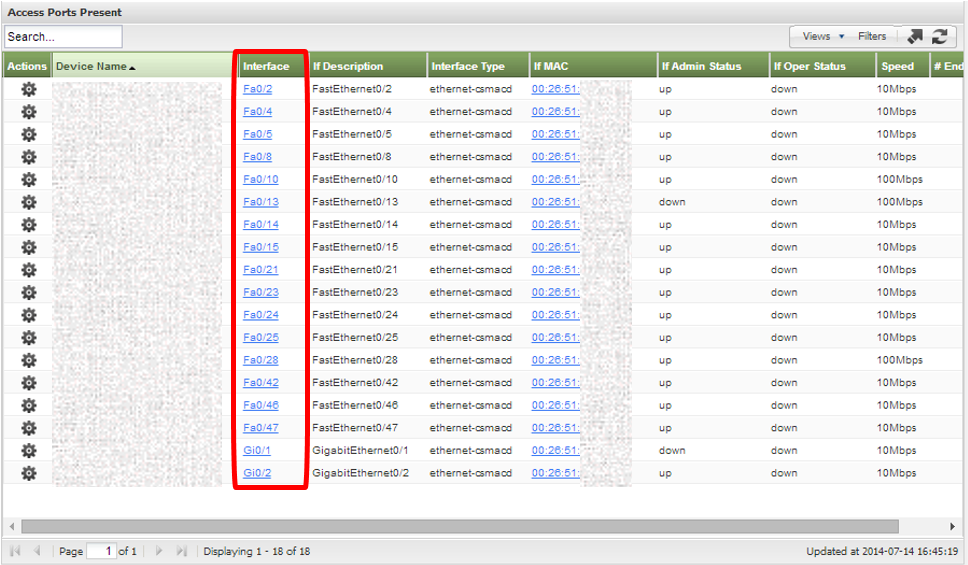The height and width of the screenshot is (565, 968).
Task: Jump to the last page using the pager icon
Action: (182, 551)
